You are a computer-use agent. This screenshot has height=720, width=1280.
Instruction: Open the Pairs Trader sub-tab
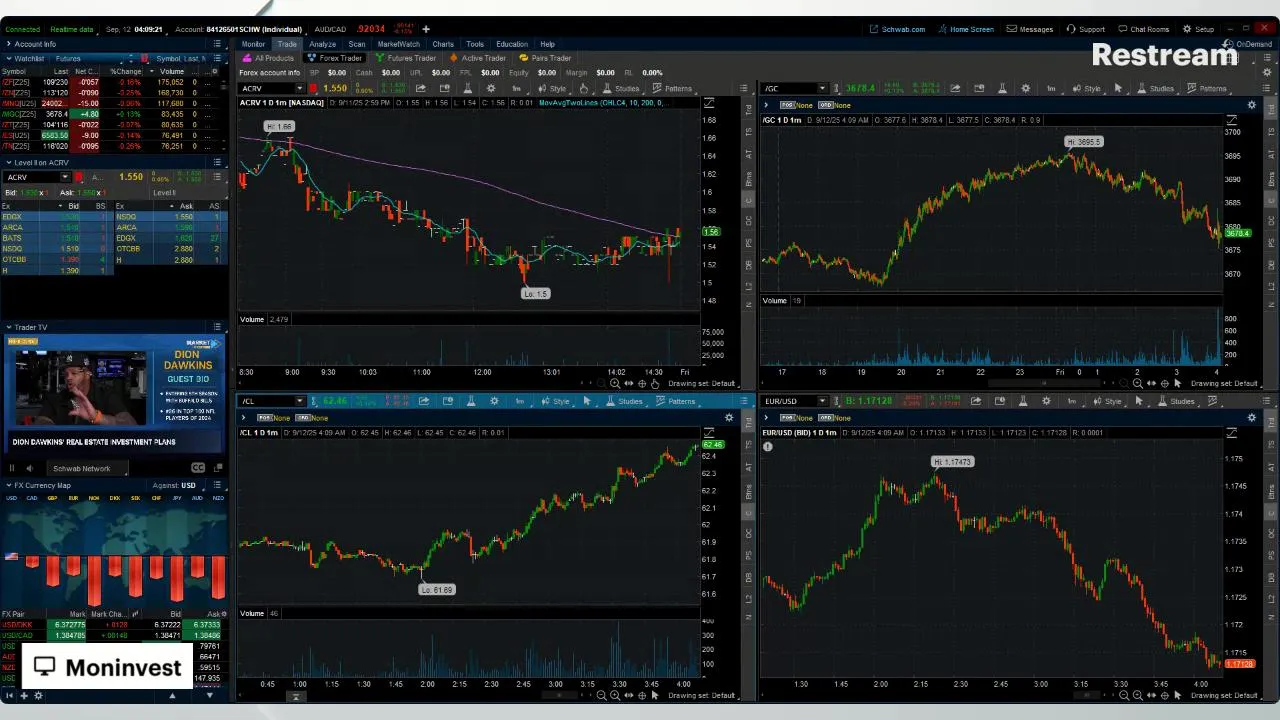tap(546, 58)
